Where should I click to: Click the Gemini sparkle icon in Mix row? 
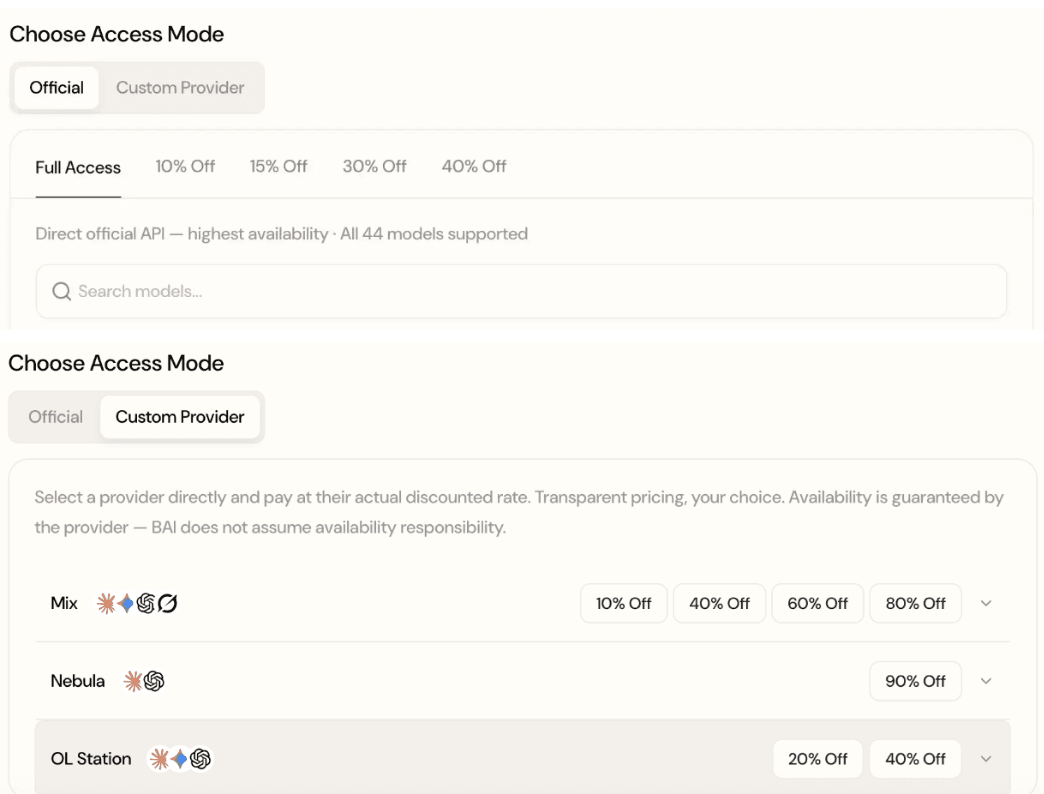pyautogui.click(x=126, y=604)
